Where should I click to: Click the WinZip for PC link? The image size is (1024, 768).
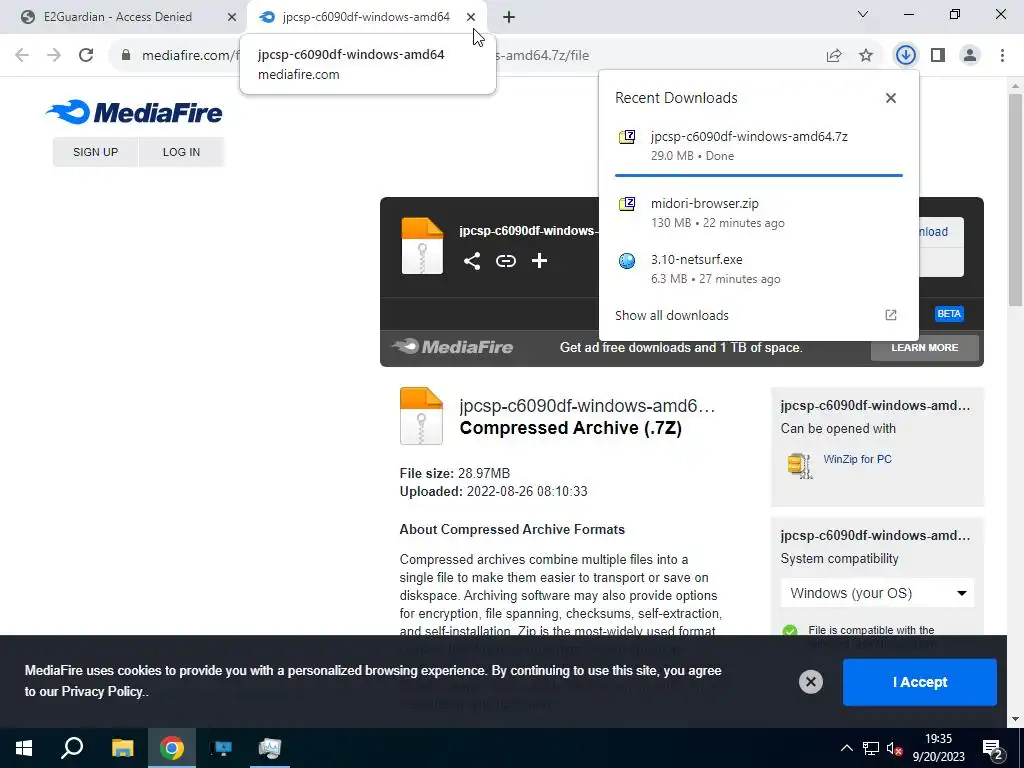pos(857,459)
